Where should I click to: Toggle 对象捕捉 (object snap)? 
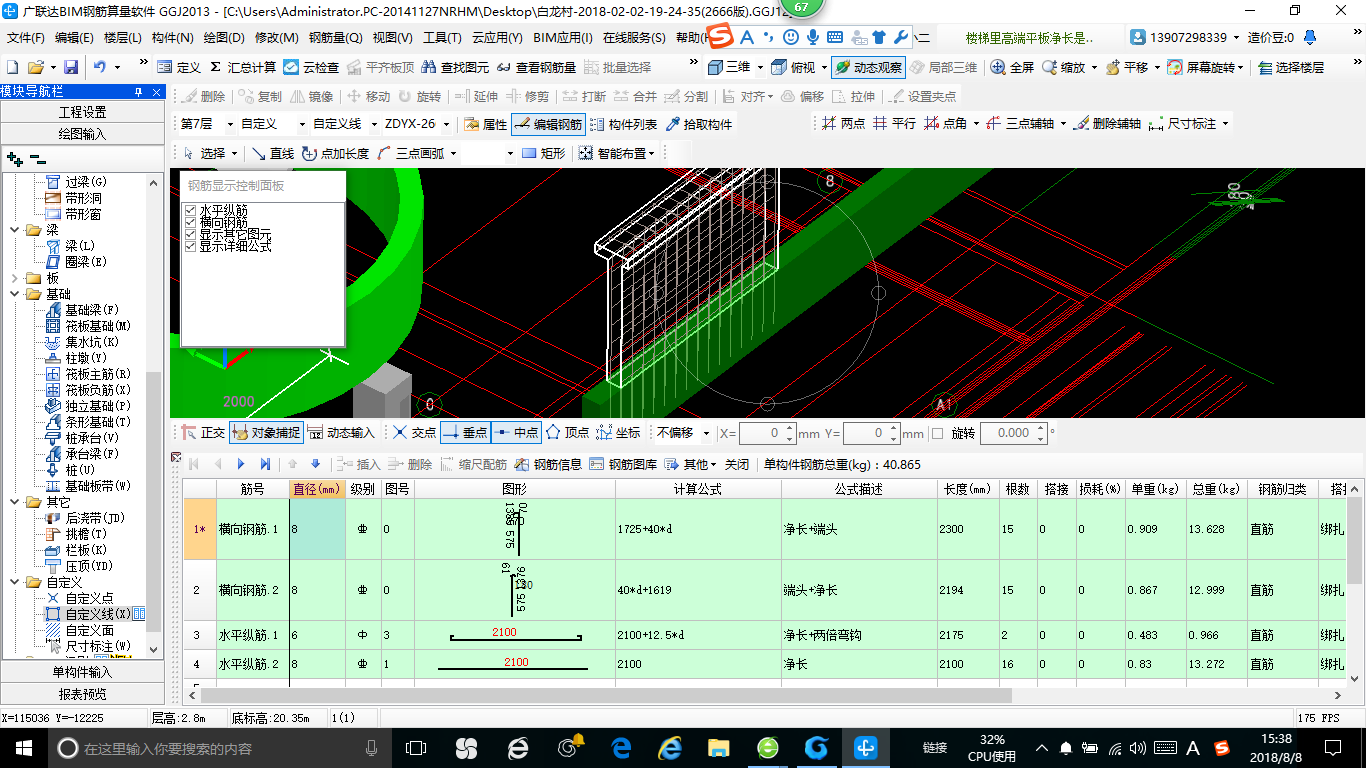tap(265, 433)
